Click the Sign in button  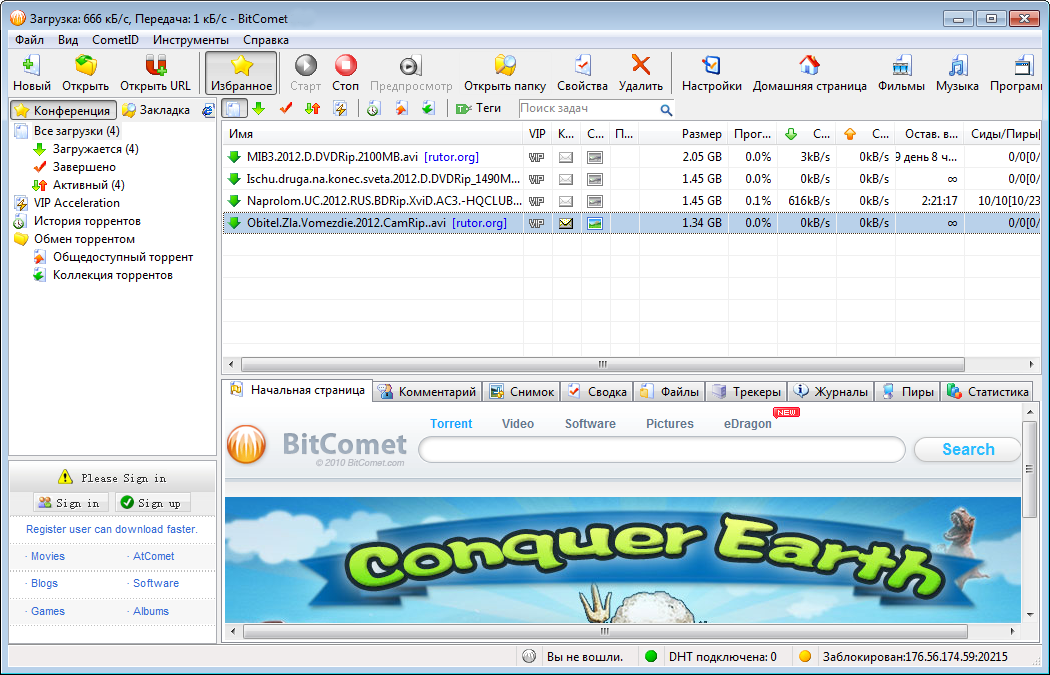[x=70, y=503]
